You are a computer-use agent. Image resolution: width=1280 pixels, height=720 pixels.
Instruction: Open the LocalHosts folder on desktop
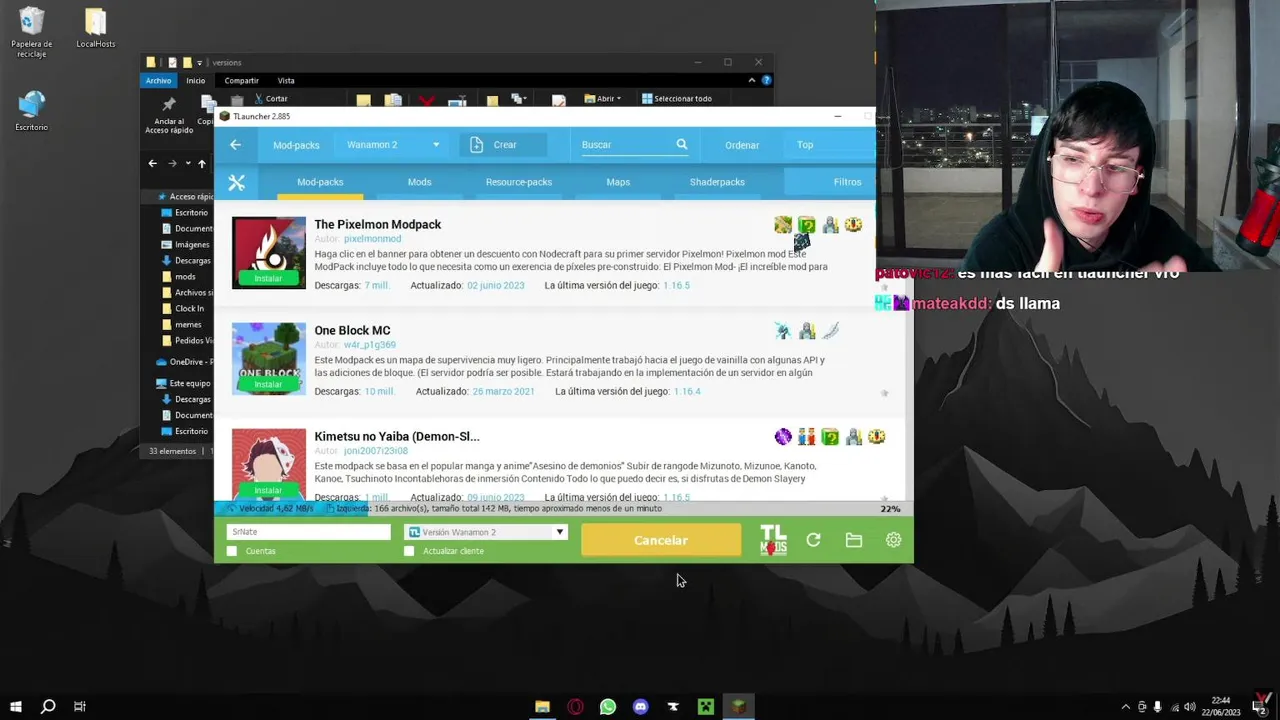(x=95, y=28)
